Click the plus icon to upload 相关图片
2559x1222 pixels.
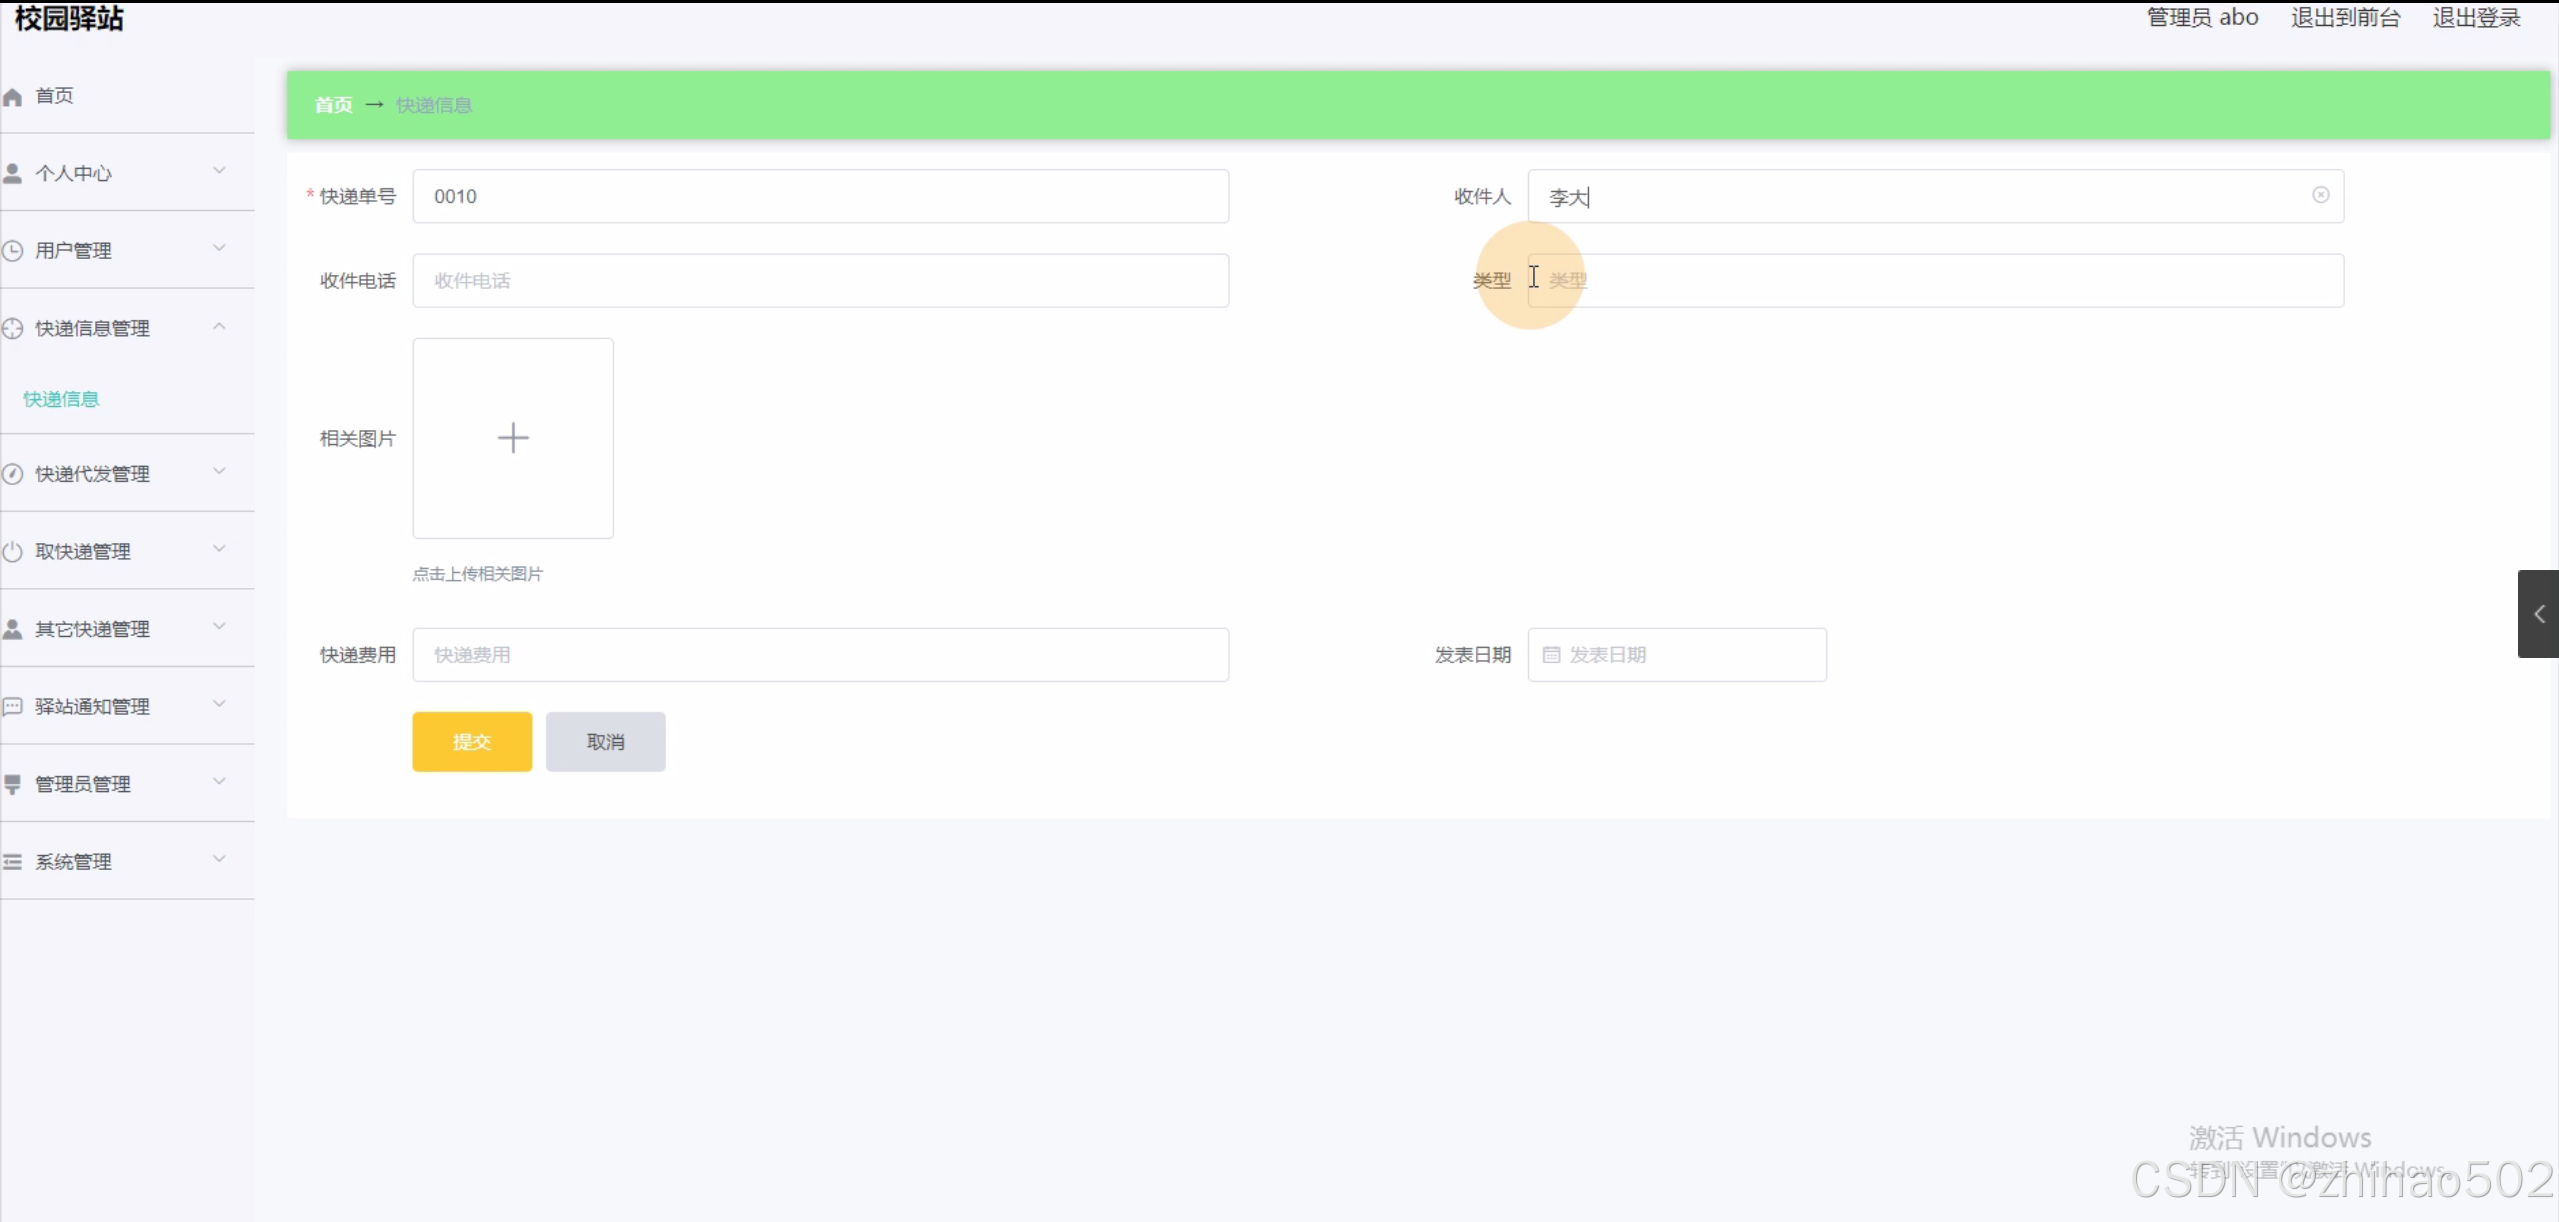(x=513, y=438)
